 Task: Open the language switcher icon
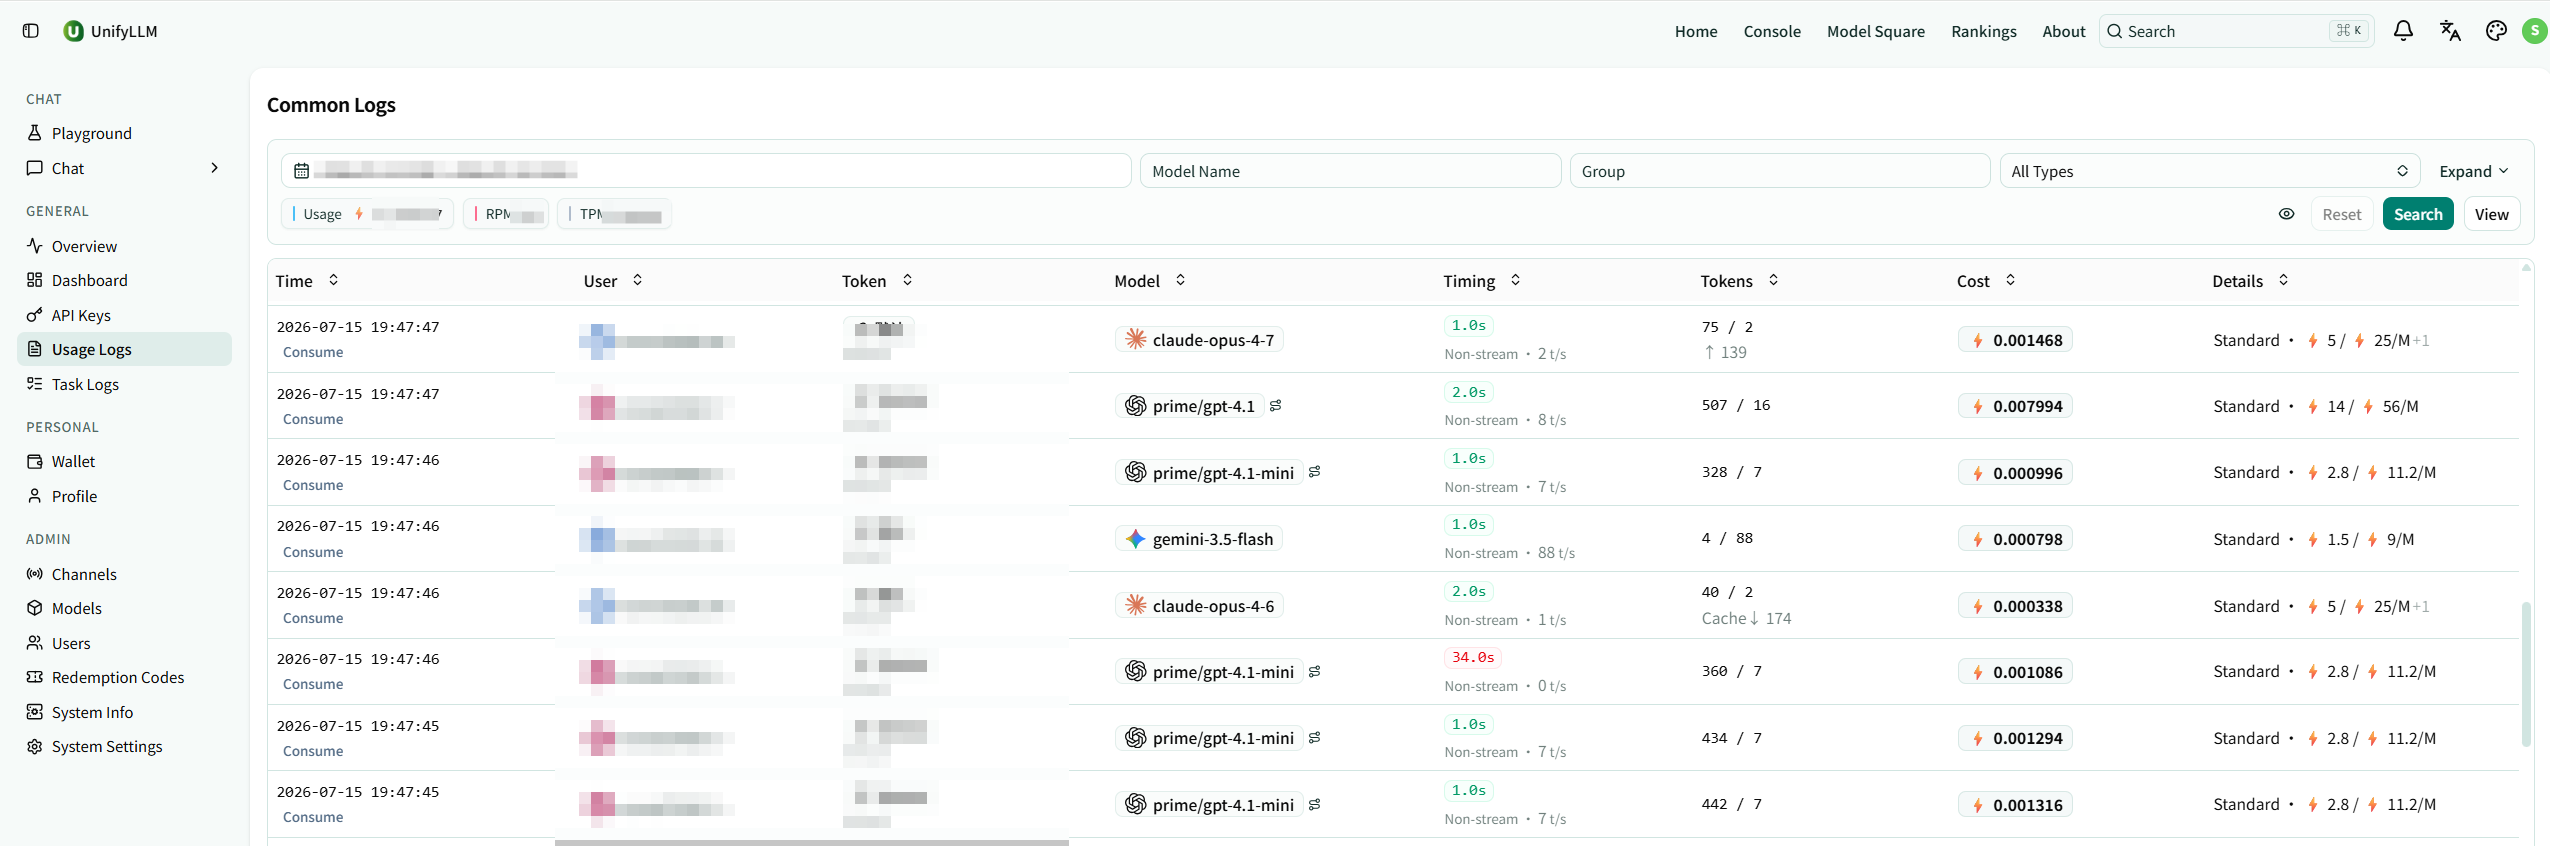coord(2450,31)
